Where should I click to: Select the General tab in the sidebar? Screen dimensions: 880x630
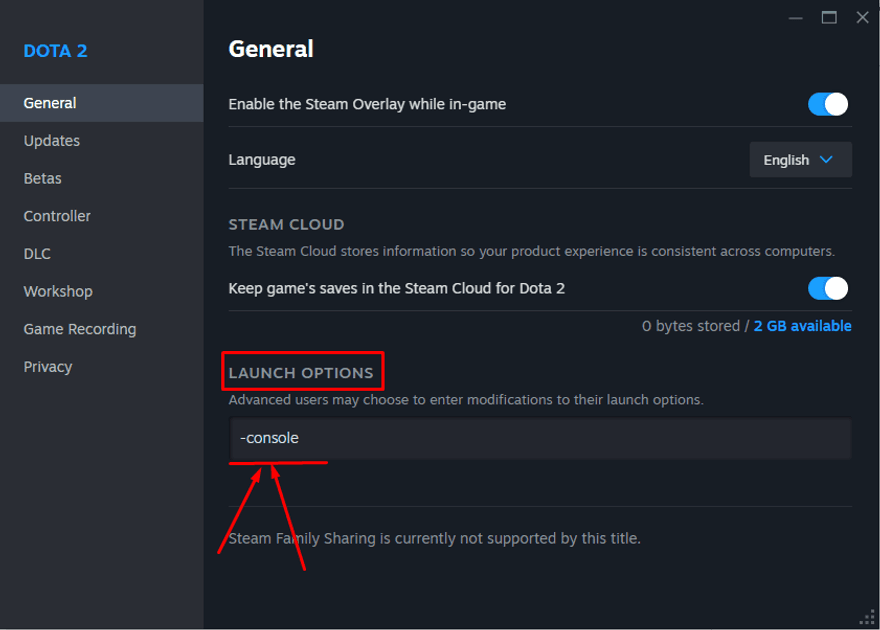(x=50, y=102)
